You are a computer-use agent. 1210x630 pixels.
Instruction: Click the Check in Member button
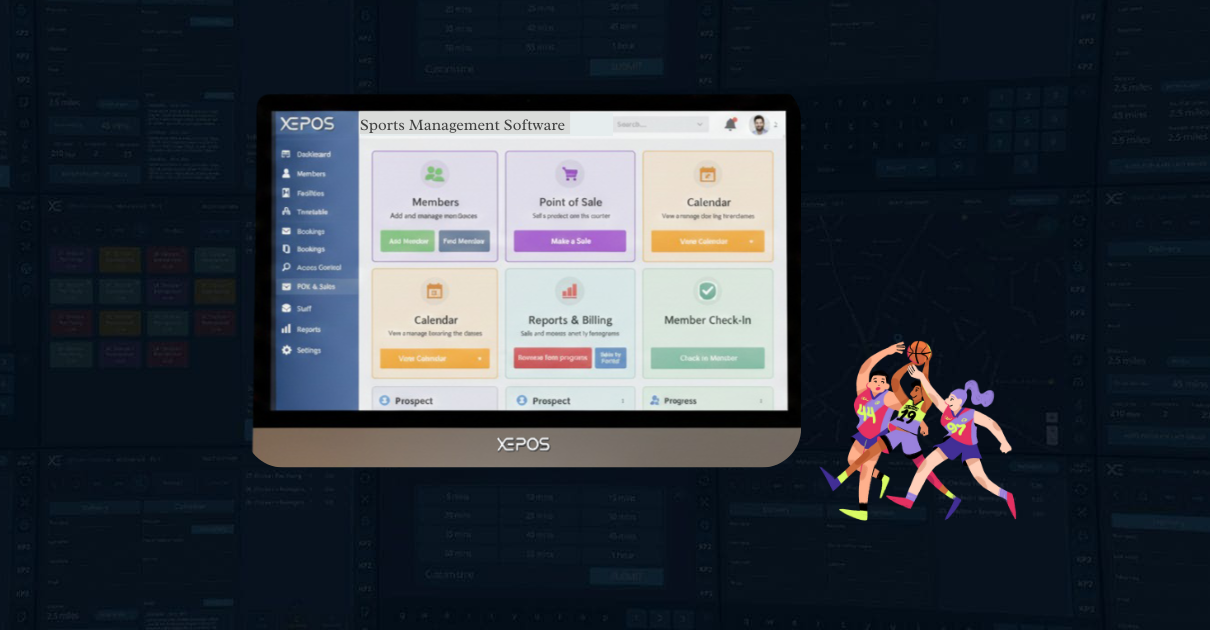click(707, 358)
